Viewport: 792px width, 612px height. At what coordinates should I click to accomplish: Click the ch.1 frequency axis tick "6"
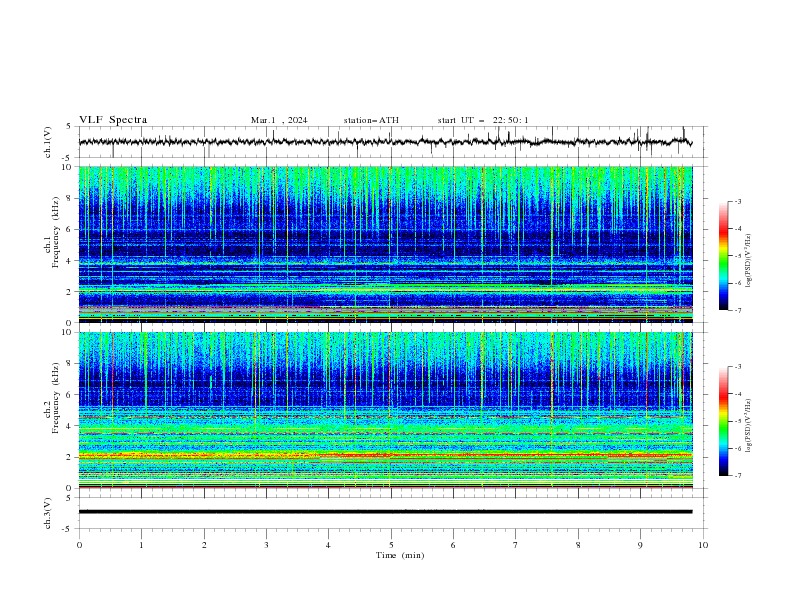point(70,229)
